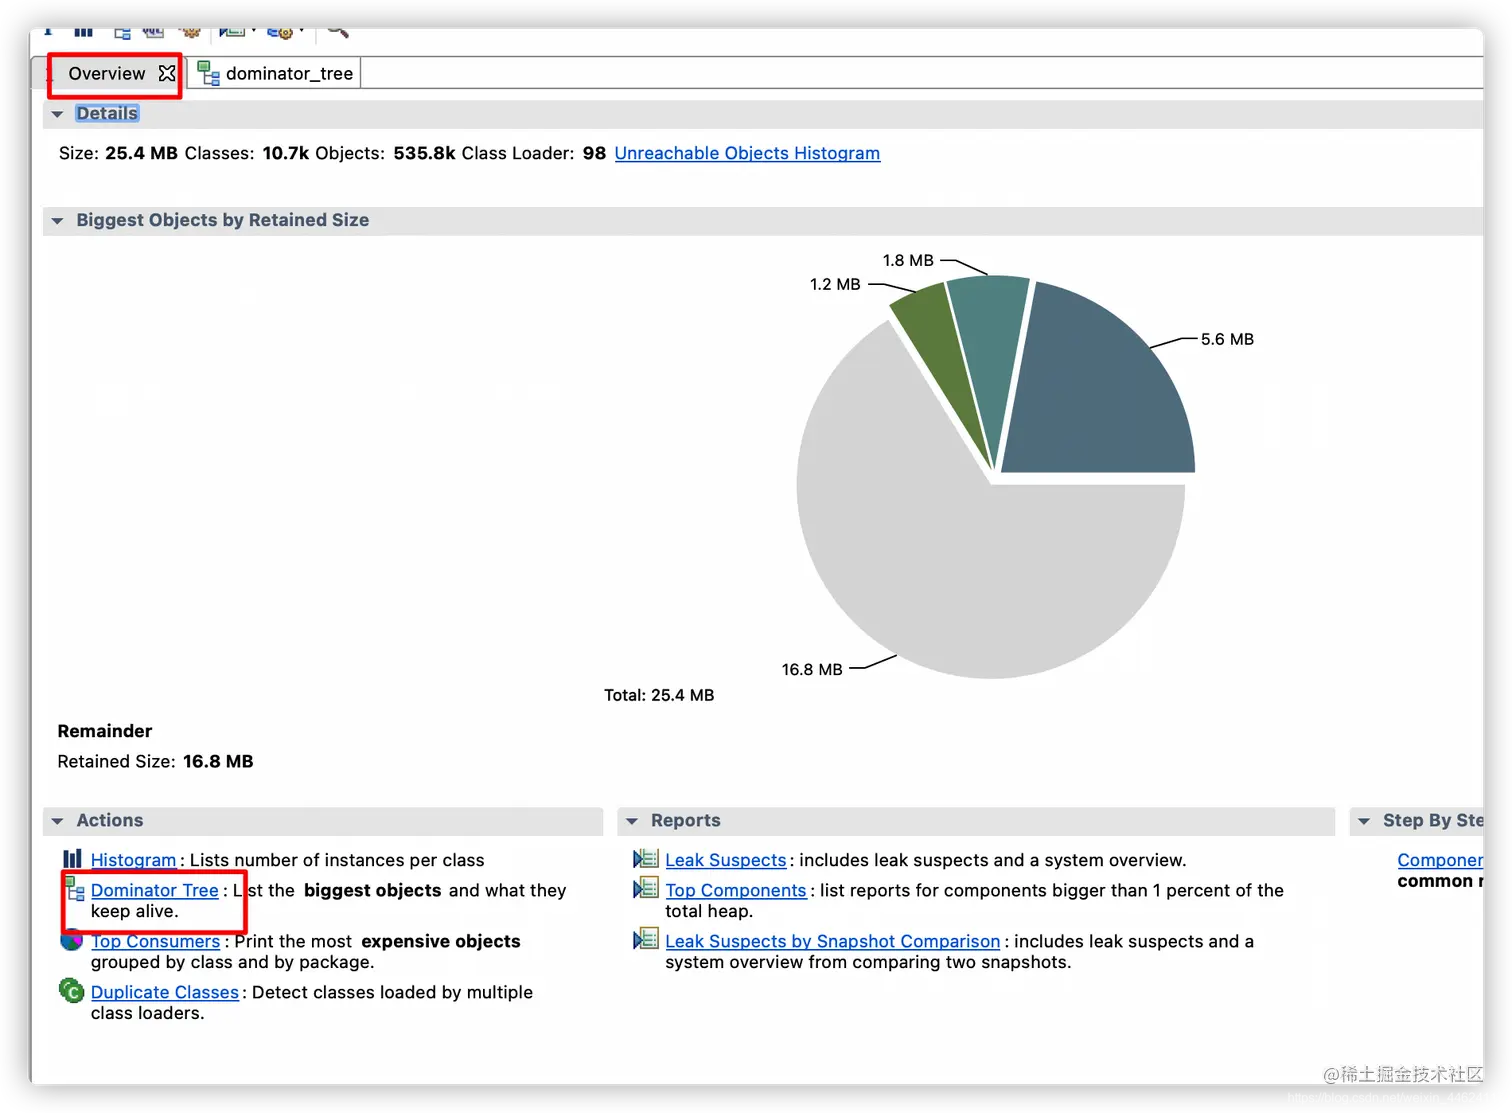Open the Top Consumers link
Screen dimensions: 1512x1113
(x=155, y=941)
